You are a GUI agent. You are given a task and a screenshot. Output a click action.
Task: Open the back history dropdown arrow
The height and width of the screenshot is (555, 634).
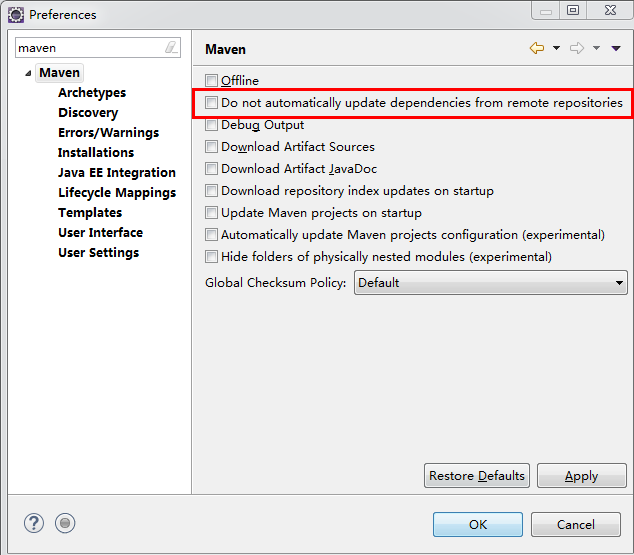[x=556, y=48]
